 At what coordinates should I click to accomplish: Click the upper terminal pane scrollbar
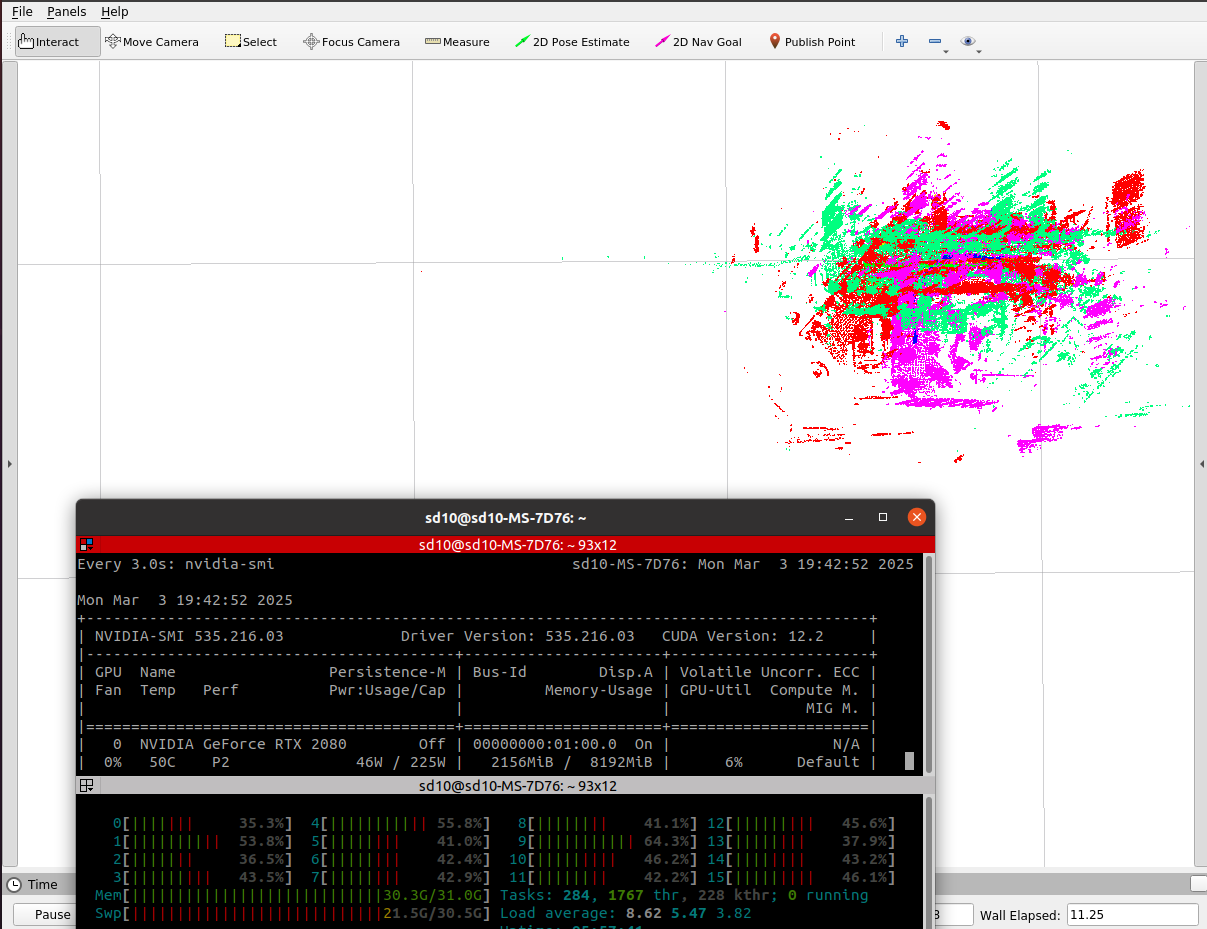(x=930, y=662)
